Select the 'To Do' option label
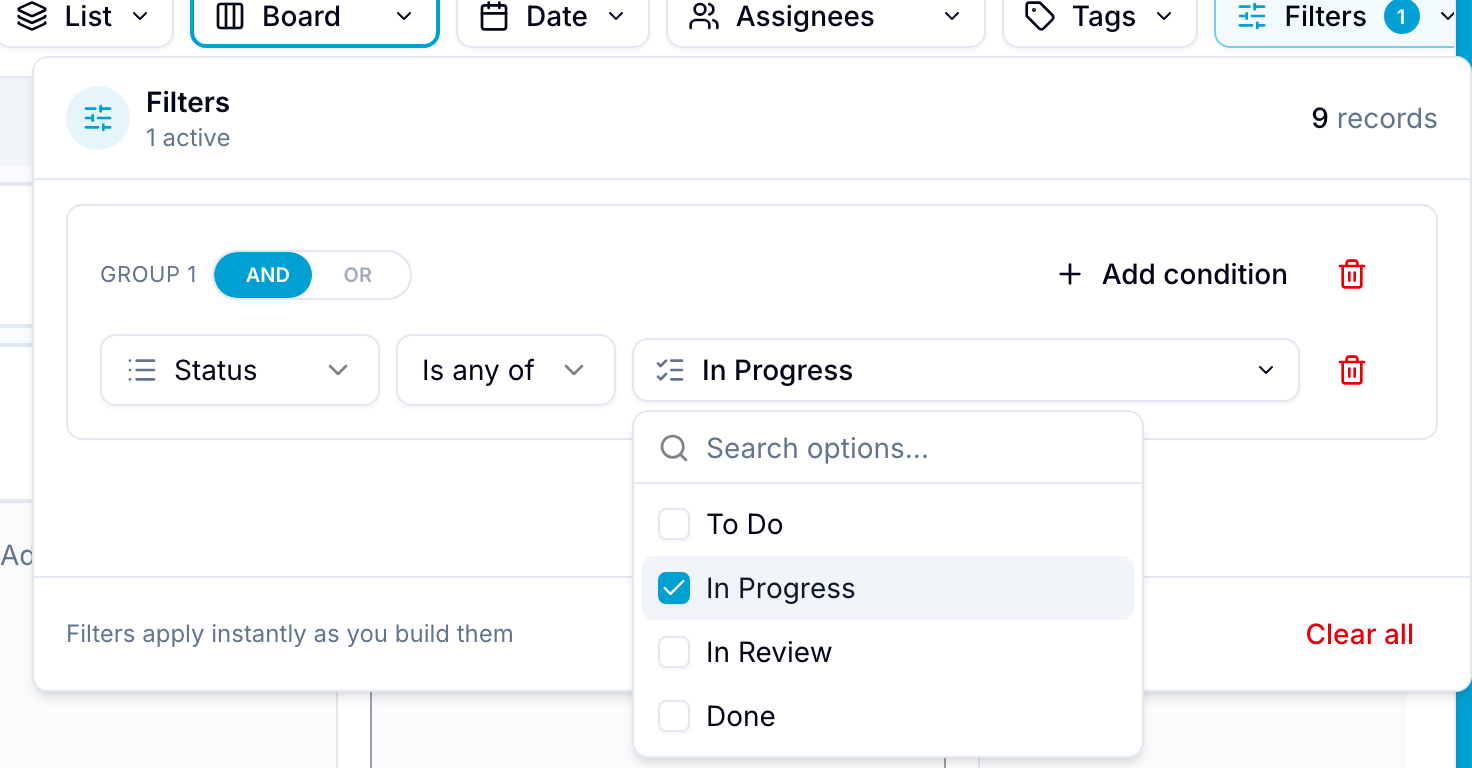Image resolution: width=1472 pixels, height=768 pixels. [745, 524]
